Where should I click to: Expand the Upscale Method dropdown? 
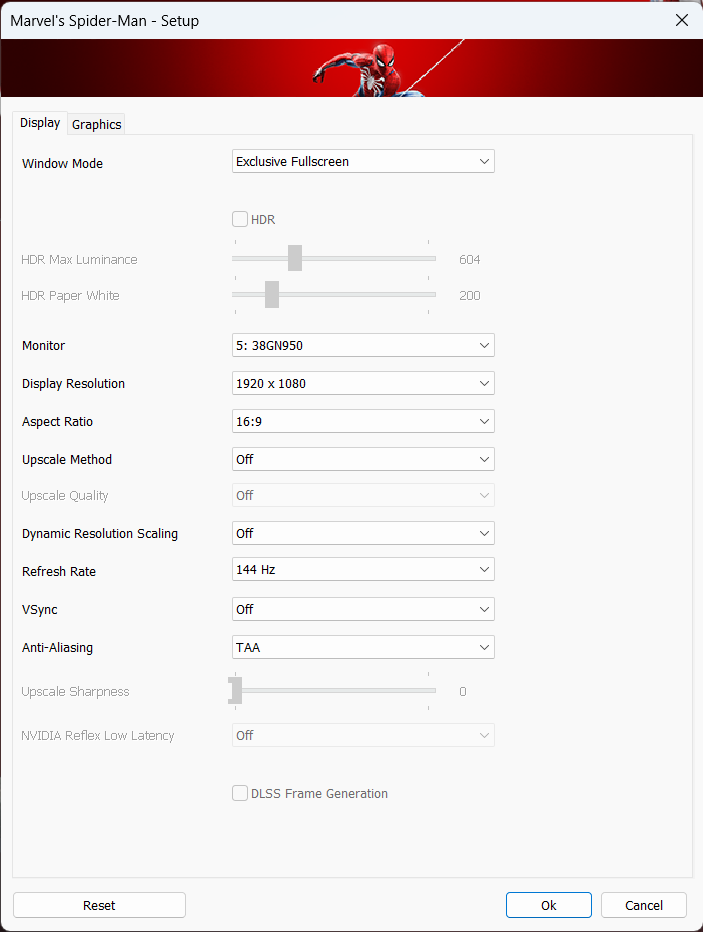click(363, 459)
